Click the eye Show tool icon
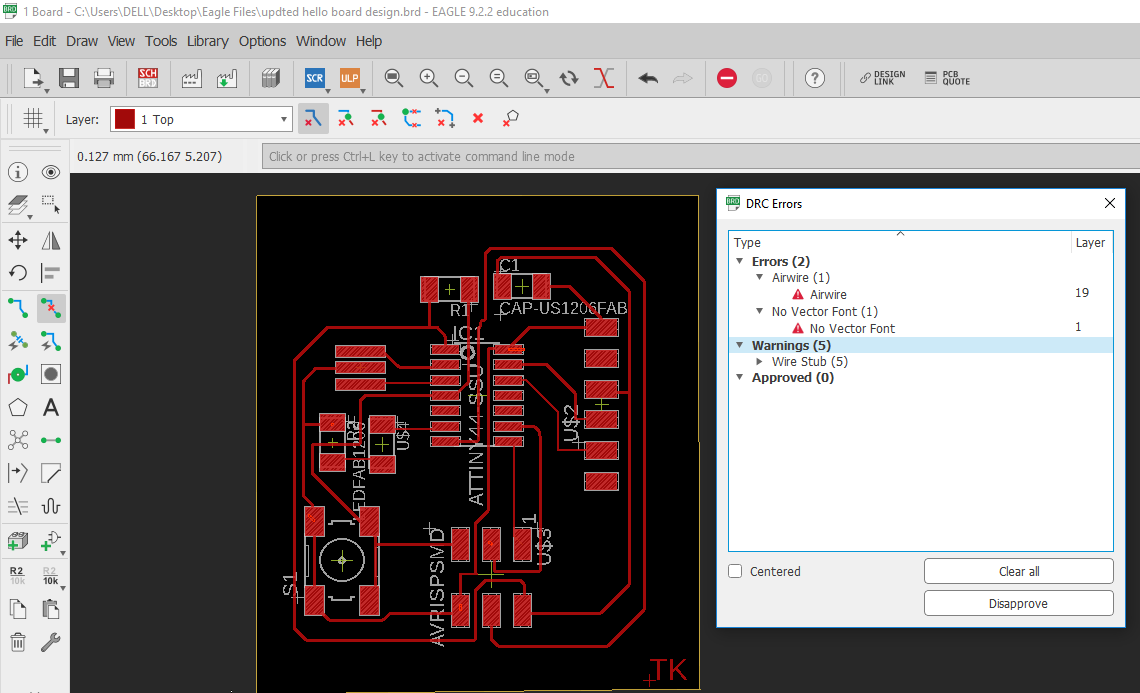Viewport: 1140px width, 693px height. click(x=51, y=172)
